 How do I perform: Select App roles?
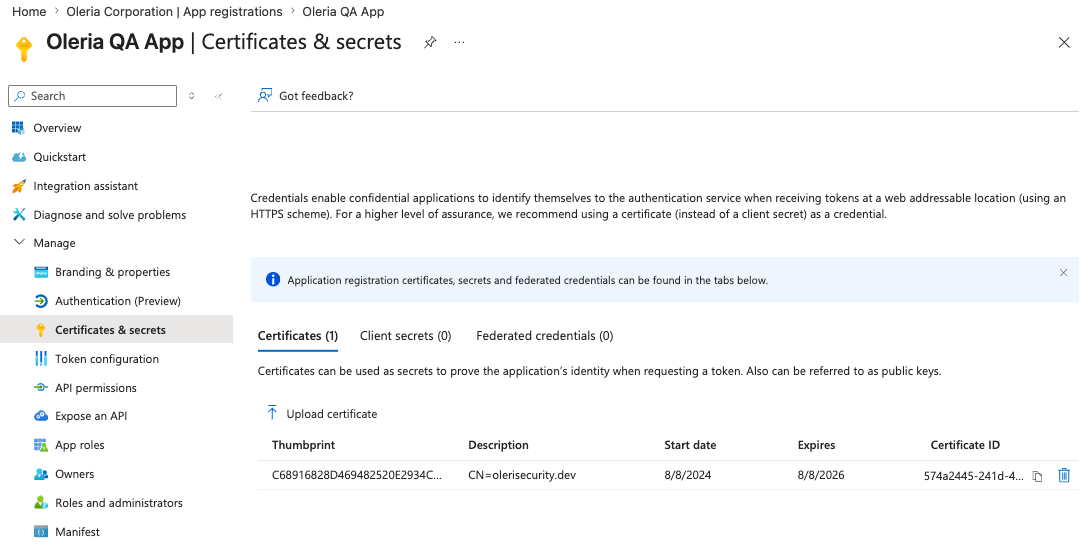click(79, 445)
